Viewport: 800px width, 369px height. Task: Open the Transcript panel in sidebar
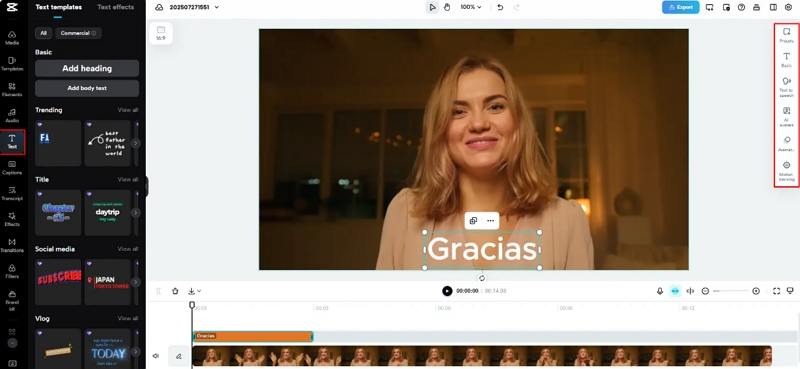(12, 194)
